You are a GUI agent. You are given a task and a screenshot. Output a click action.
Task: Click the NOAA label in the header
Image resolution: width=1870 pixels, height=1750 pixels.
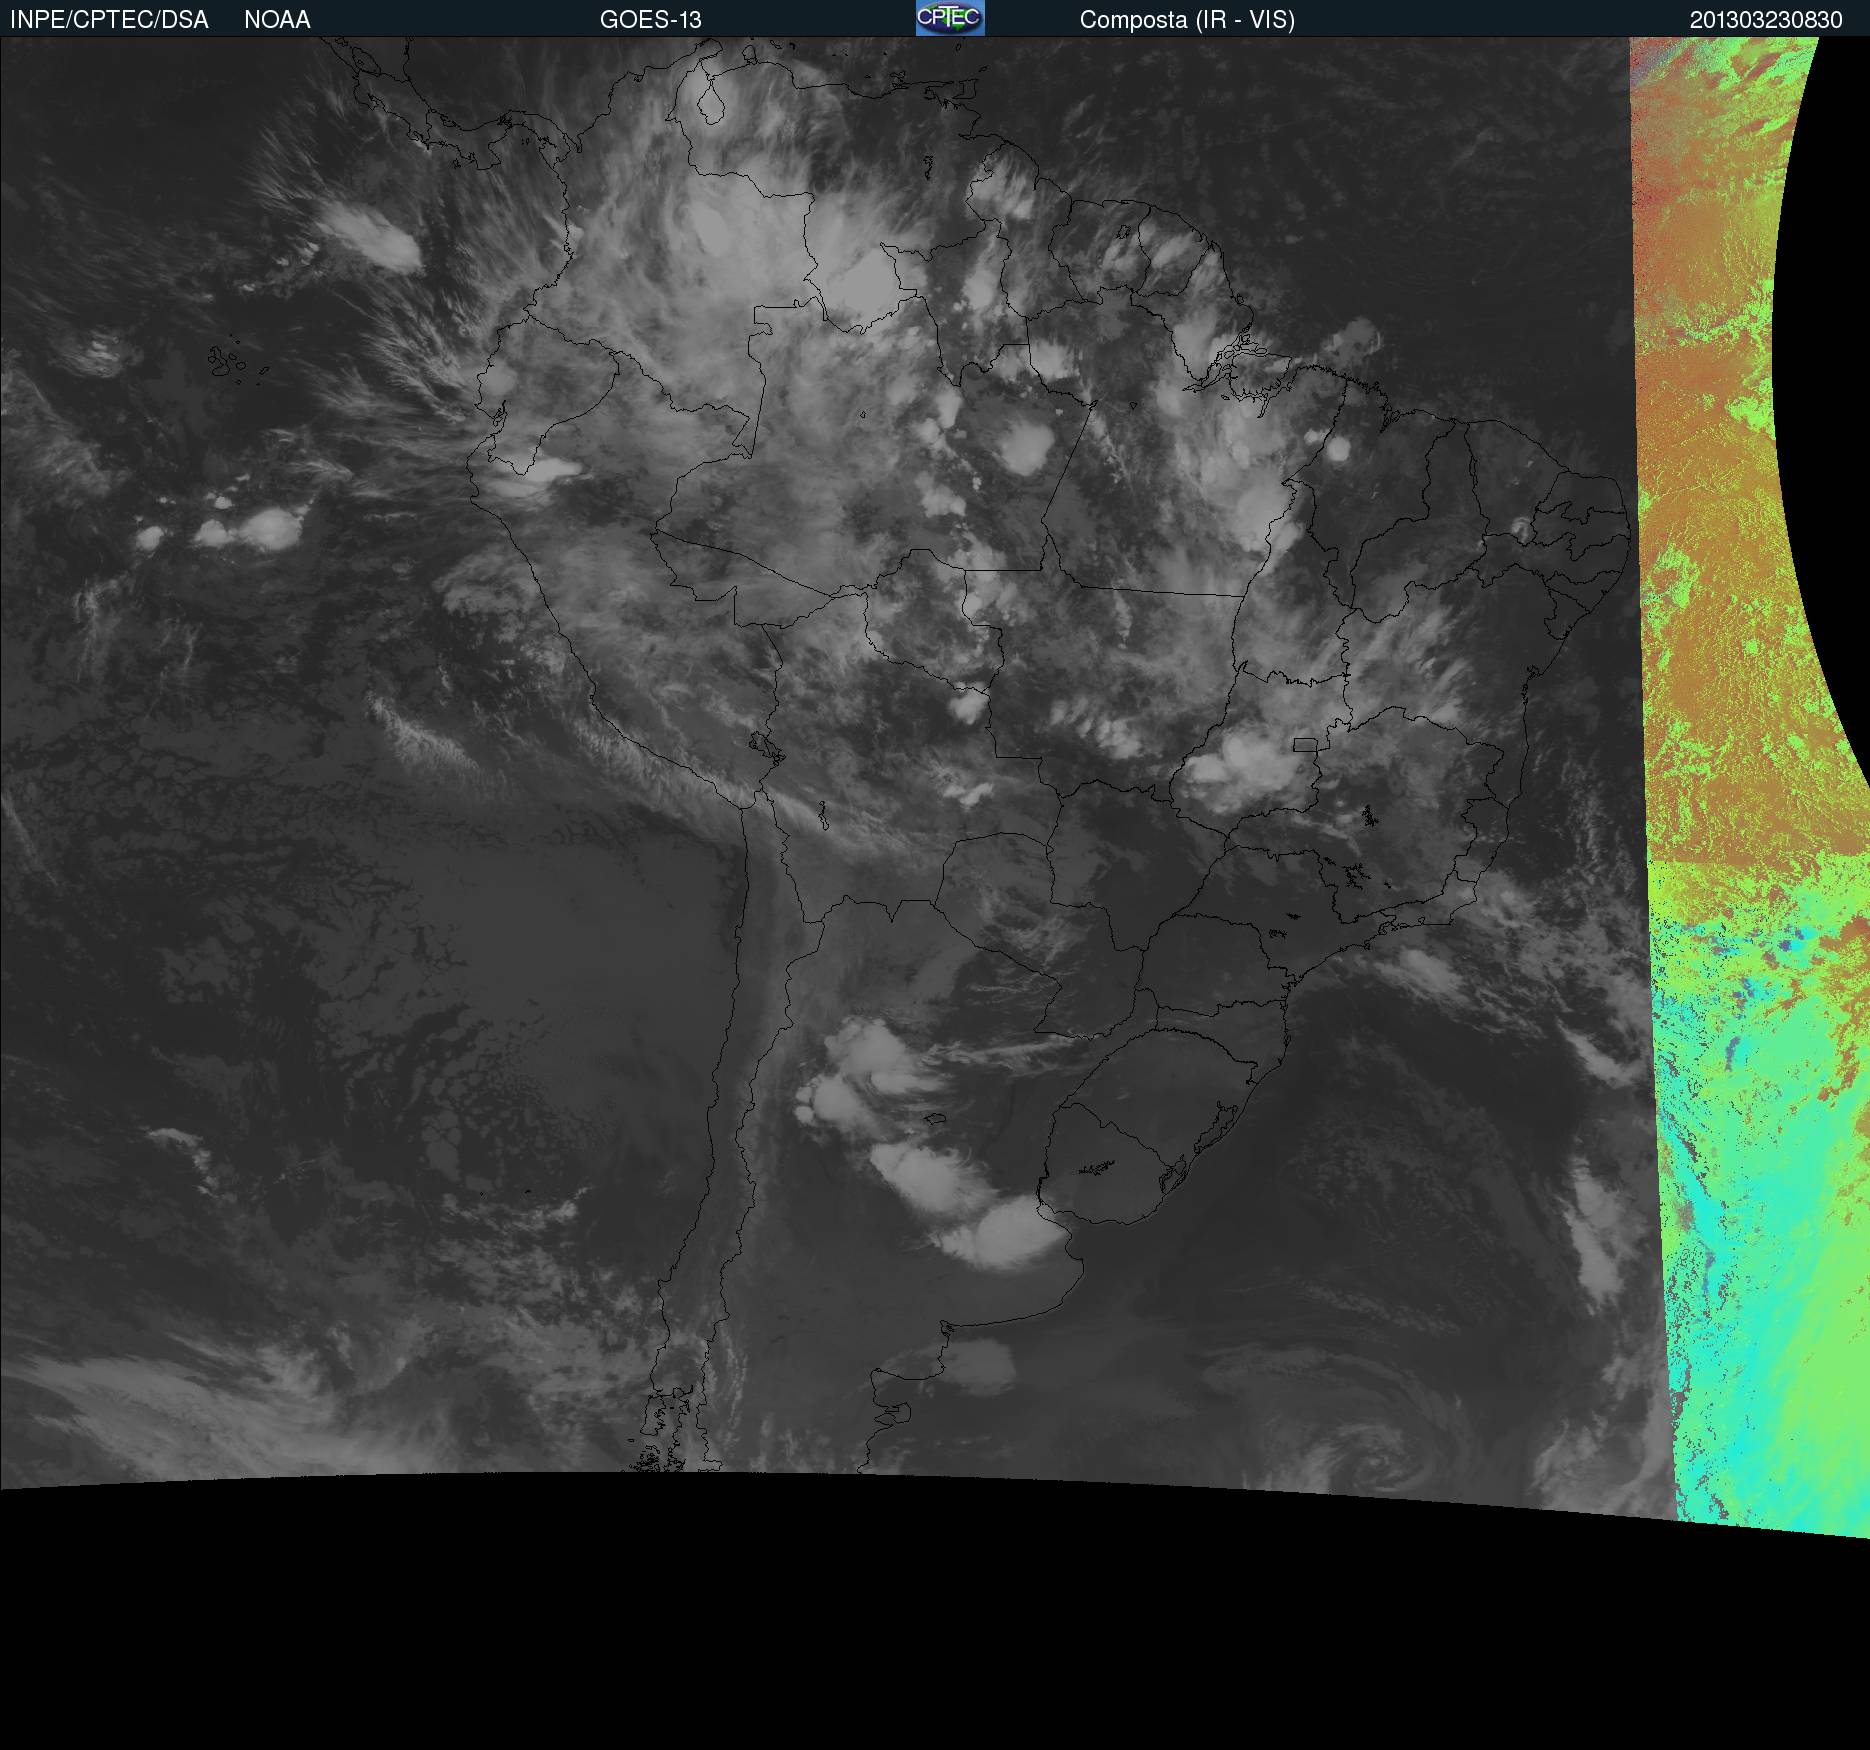coord(277,20)
